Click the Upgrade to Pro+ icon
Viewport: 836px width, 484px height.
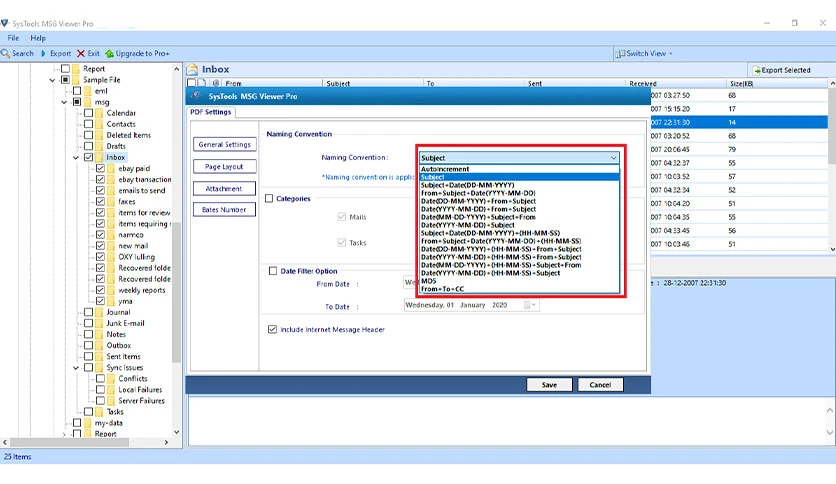(x=109, y=53)
